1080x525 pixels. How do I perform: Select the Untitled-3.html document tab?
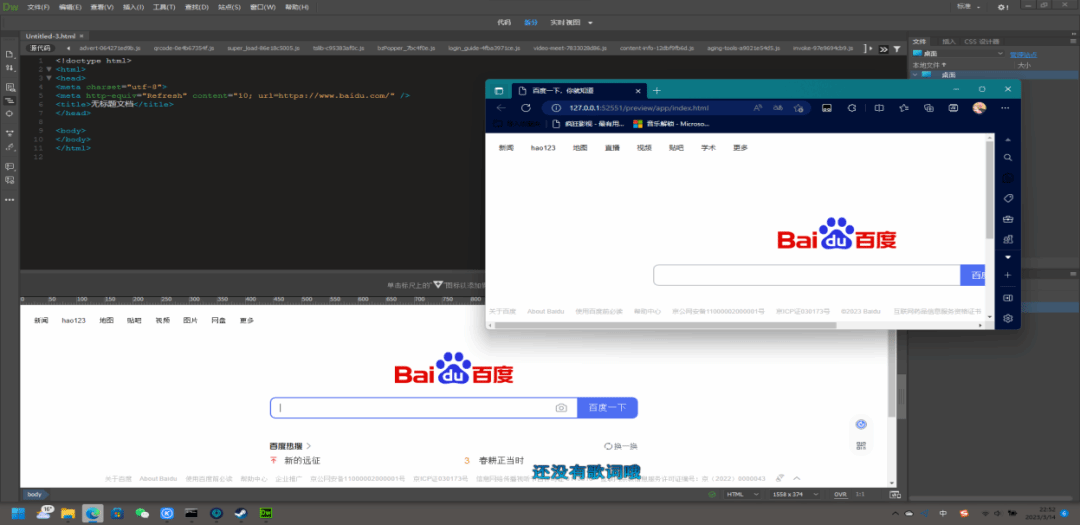(50, 36)
